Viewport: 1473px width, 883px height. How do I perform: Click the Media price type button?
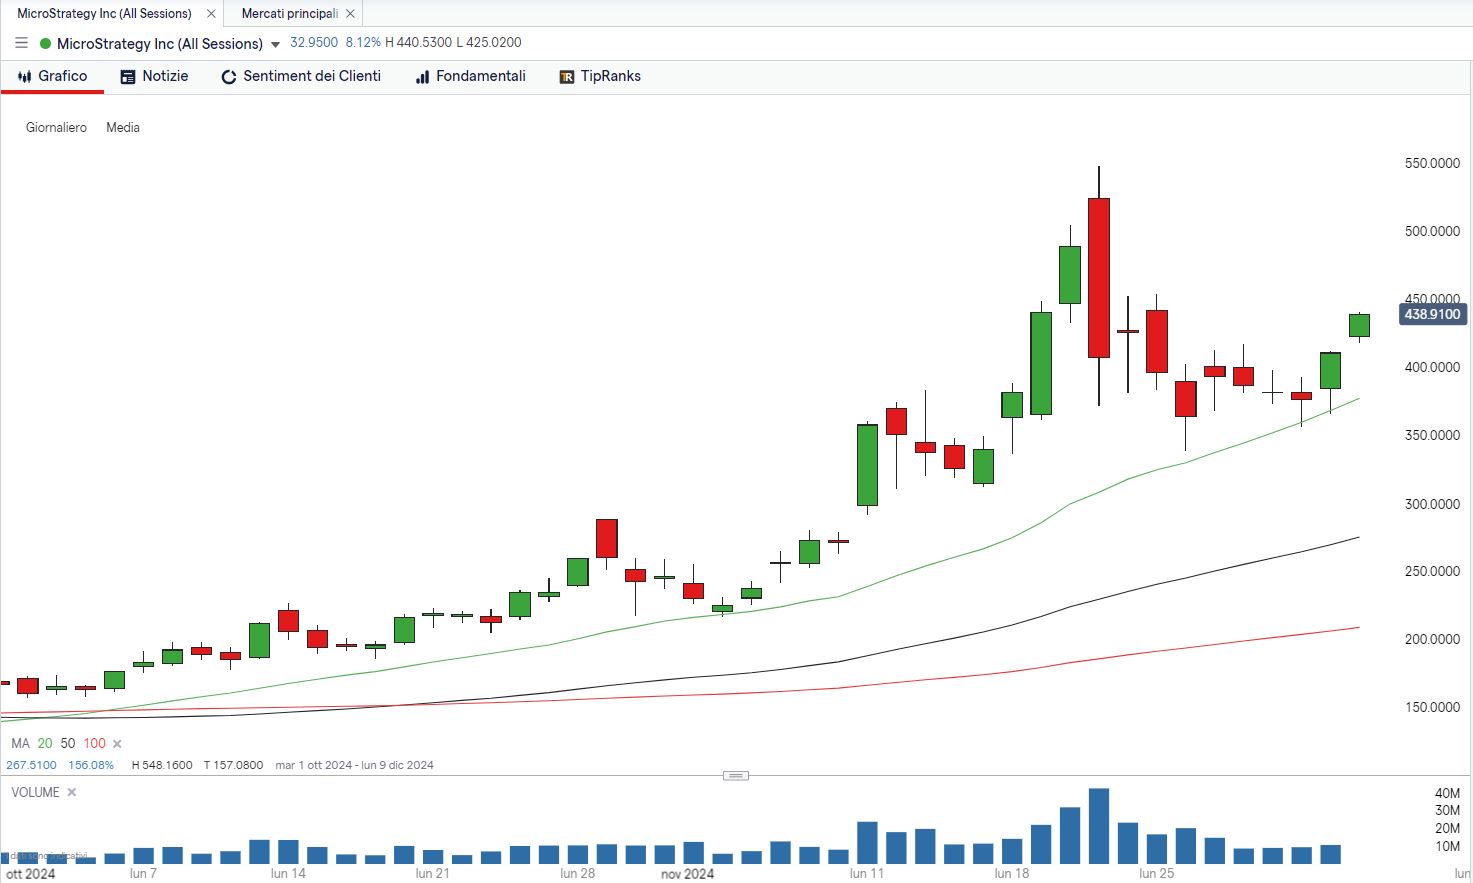click(123, 127)
